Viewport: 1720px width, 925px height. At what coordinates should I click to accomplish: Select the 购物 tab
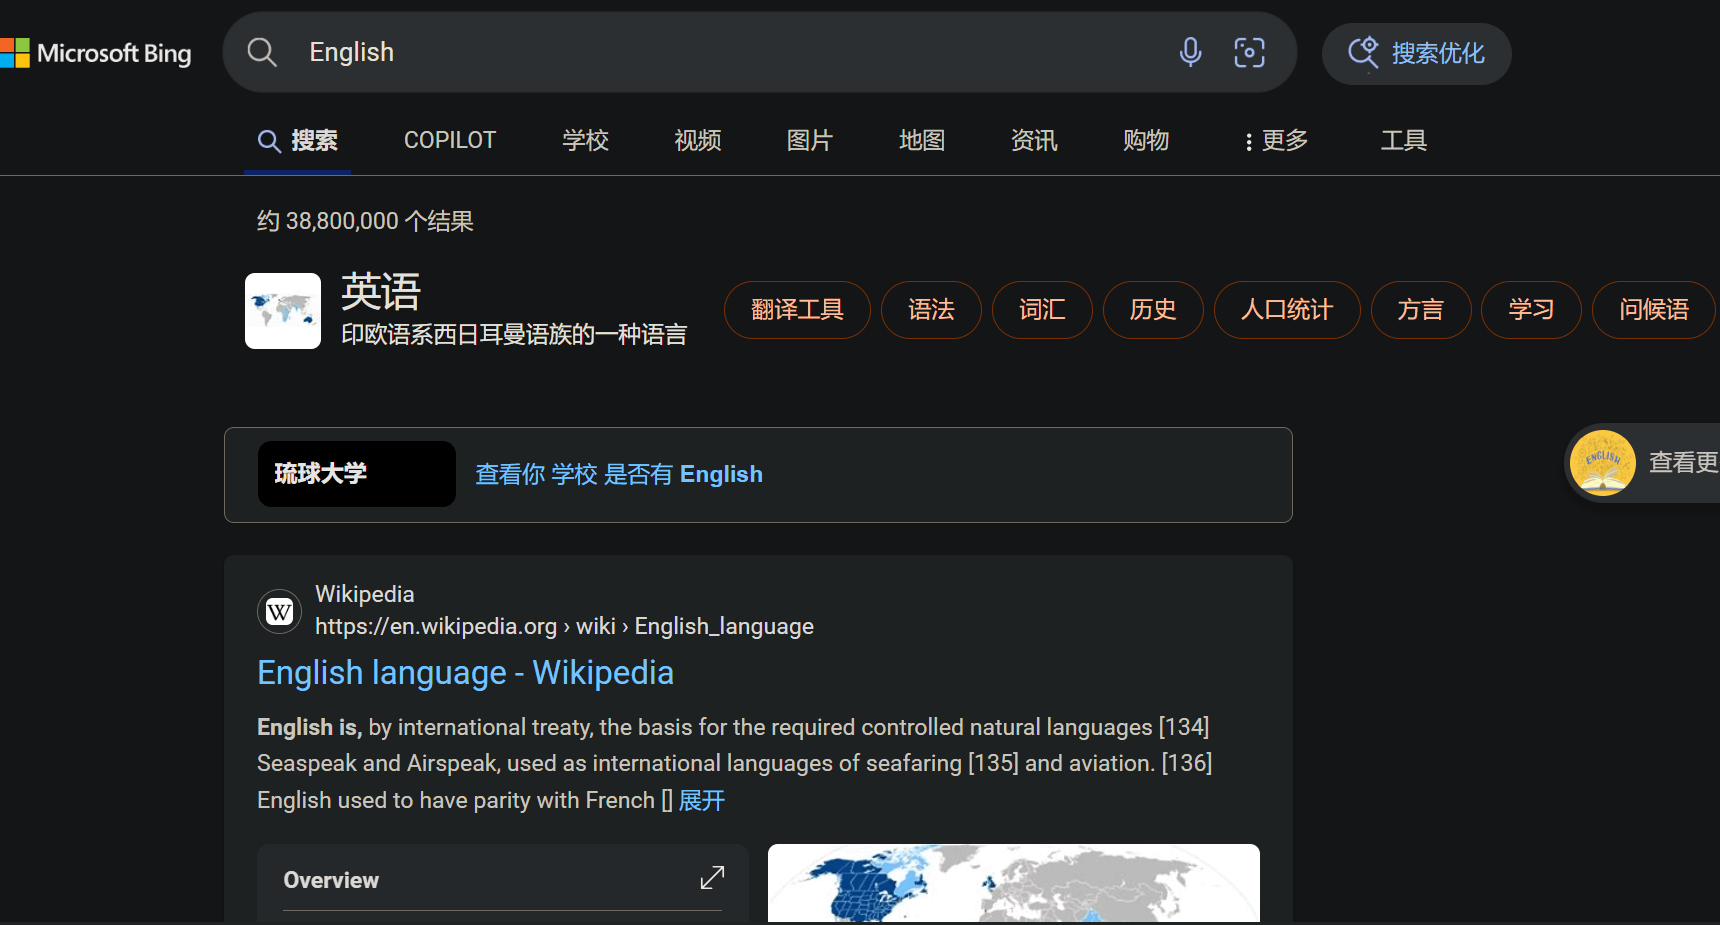pyautogui.click(x=1146, y=141)
